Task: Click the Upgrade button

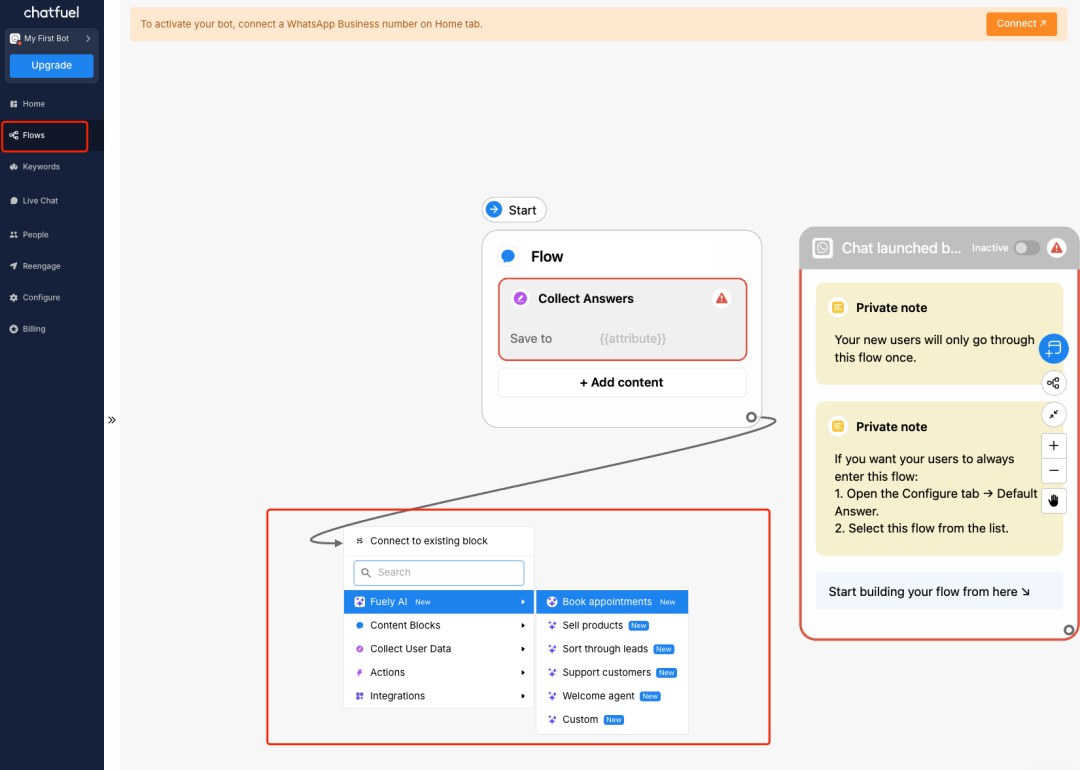Action: (x=52, y=65)
